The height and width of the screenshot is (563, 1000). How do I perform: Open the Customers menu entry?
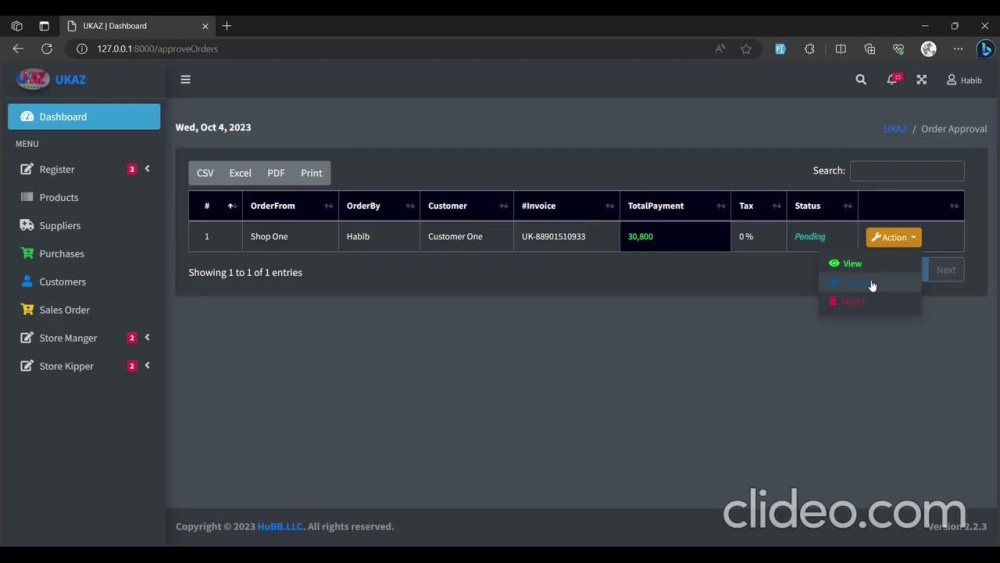[x=84, y=281]
